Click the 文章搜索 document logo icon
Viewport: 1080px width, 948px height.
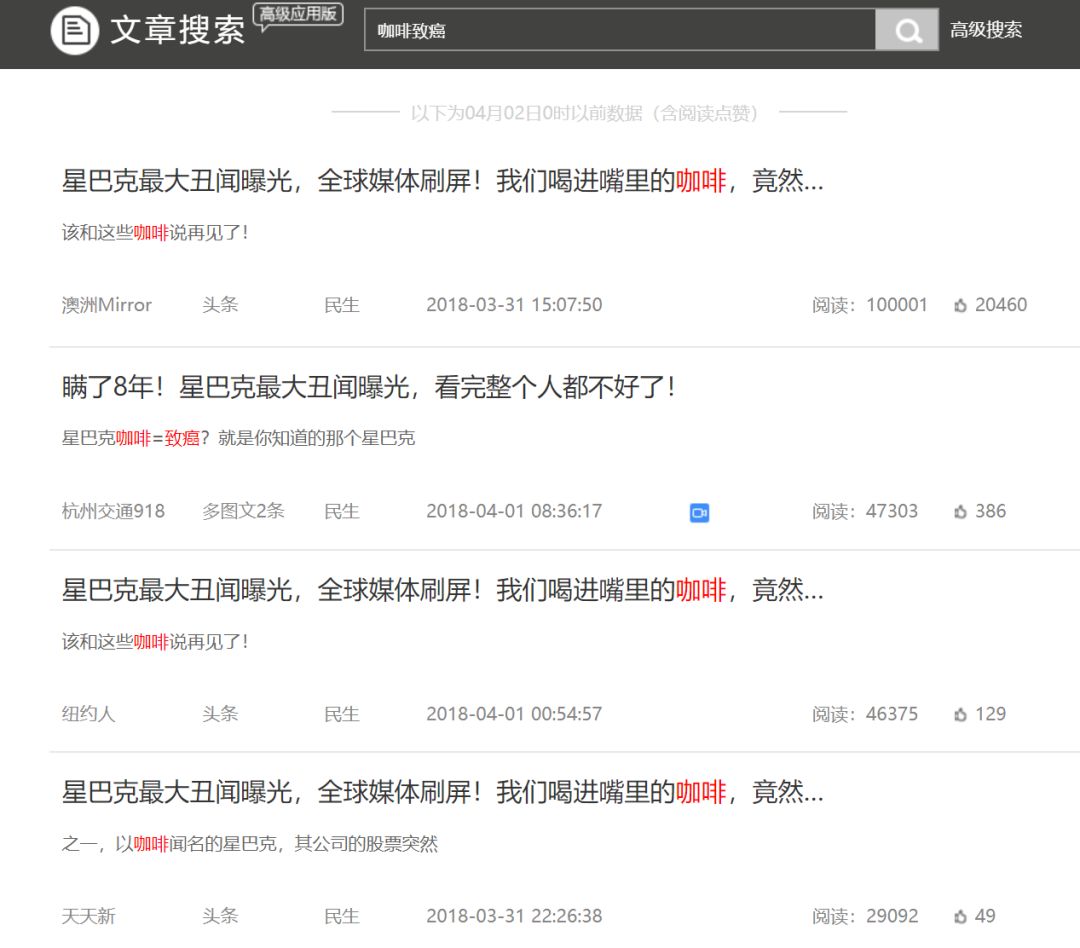(x=74, y=30)
